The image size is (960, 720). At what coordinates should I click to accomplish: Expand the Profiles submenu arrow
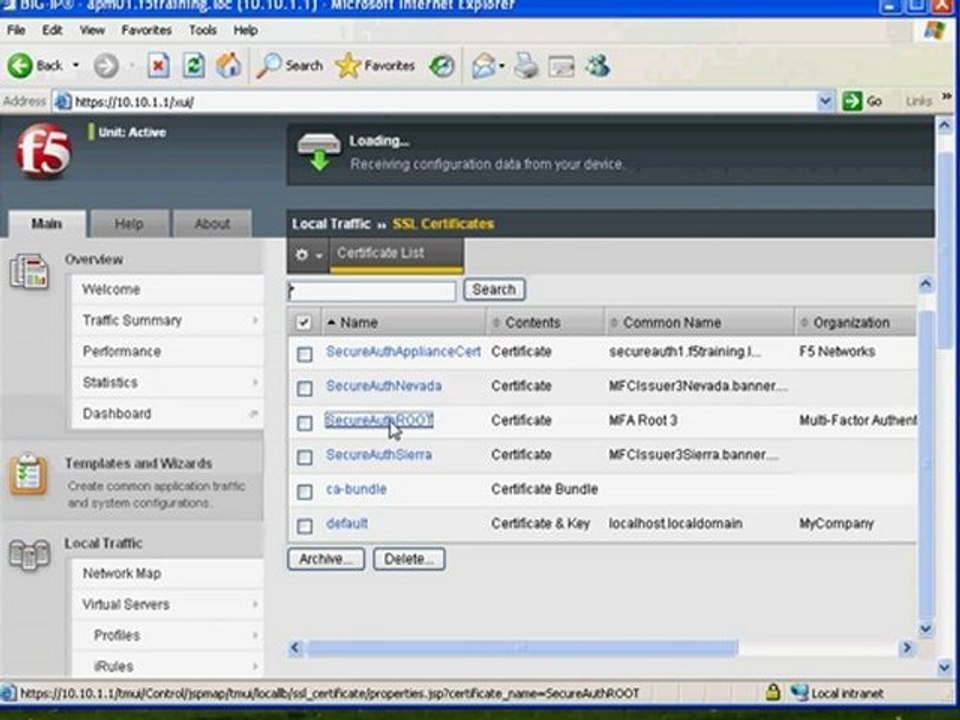255,636
